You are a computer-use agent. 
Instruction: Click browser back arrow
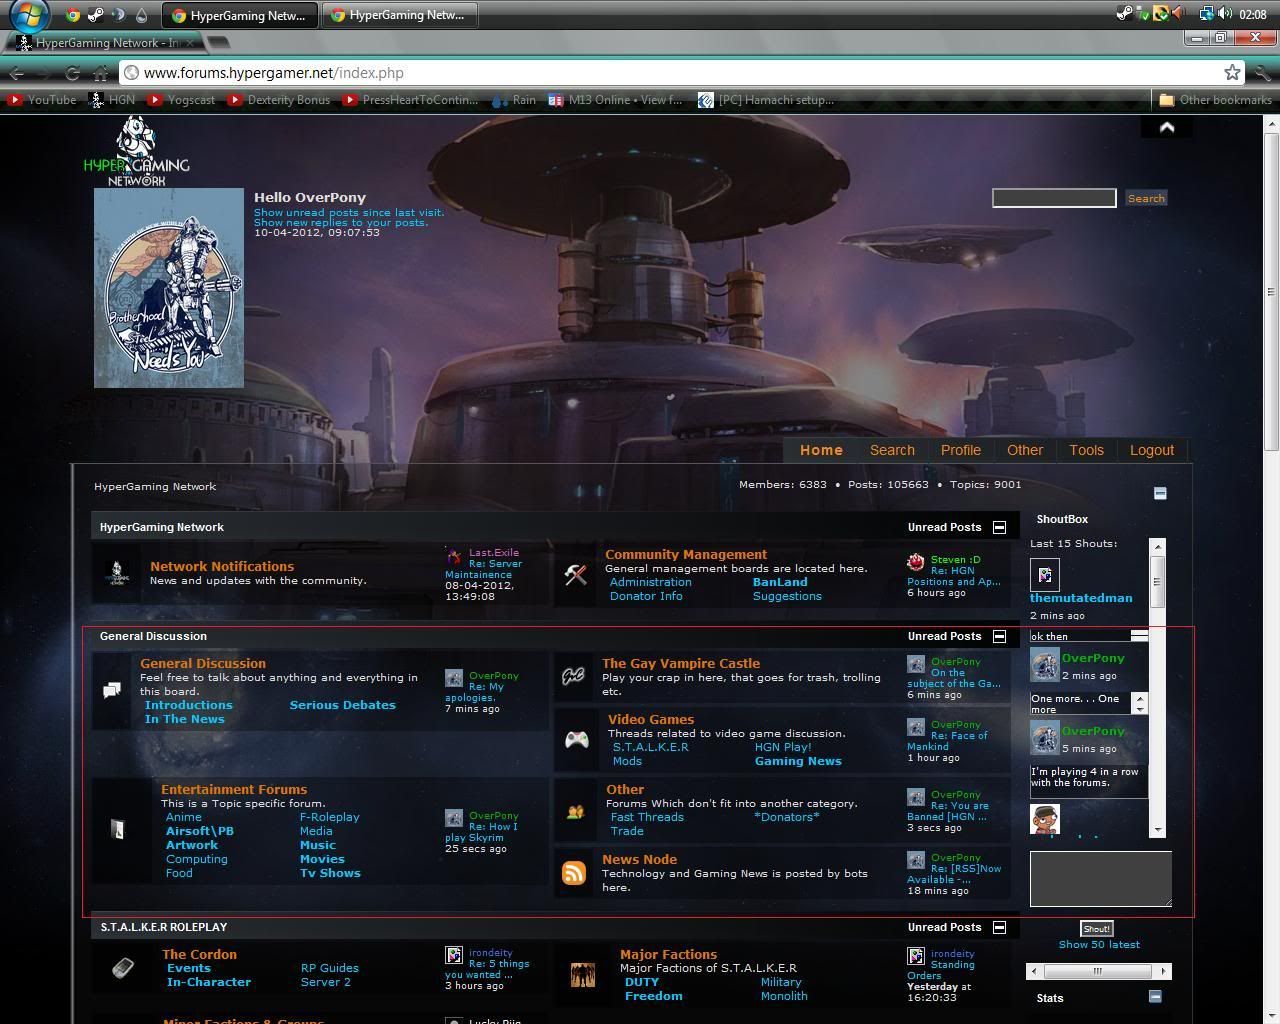point(16,73)
